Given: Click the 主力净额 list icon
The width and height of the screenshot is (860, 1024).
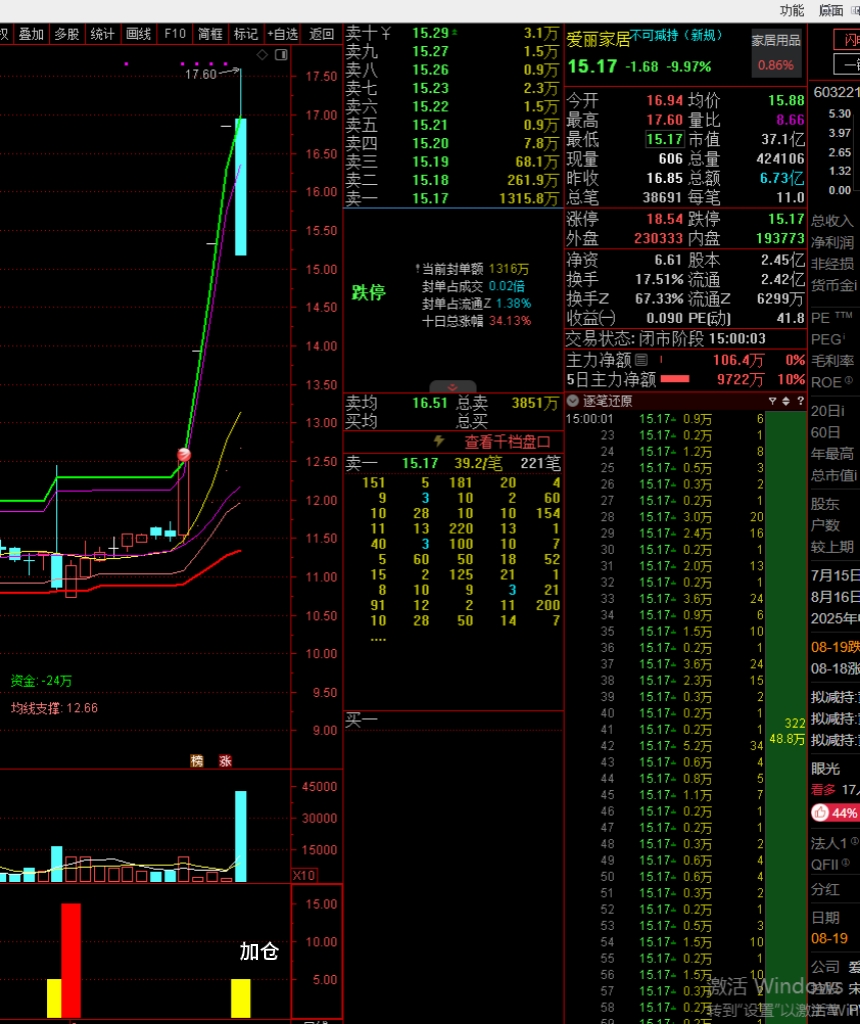Looking at the screenshot, I should click(x=641, y=359).
